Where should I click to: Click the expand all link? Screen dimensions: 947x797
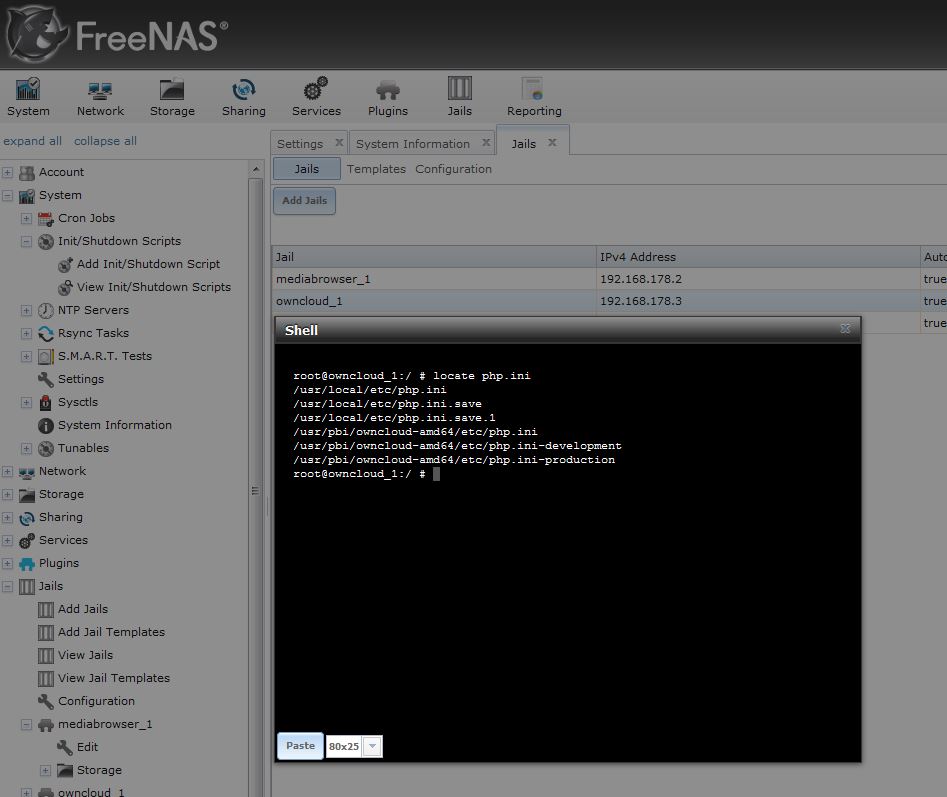[x=33, y=141]
